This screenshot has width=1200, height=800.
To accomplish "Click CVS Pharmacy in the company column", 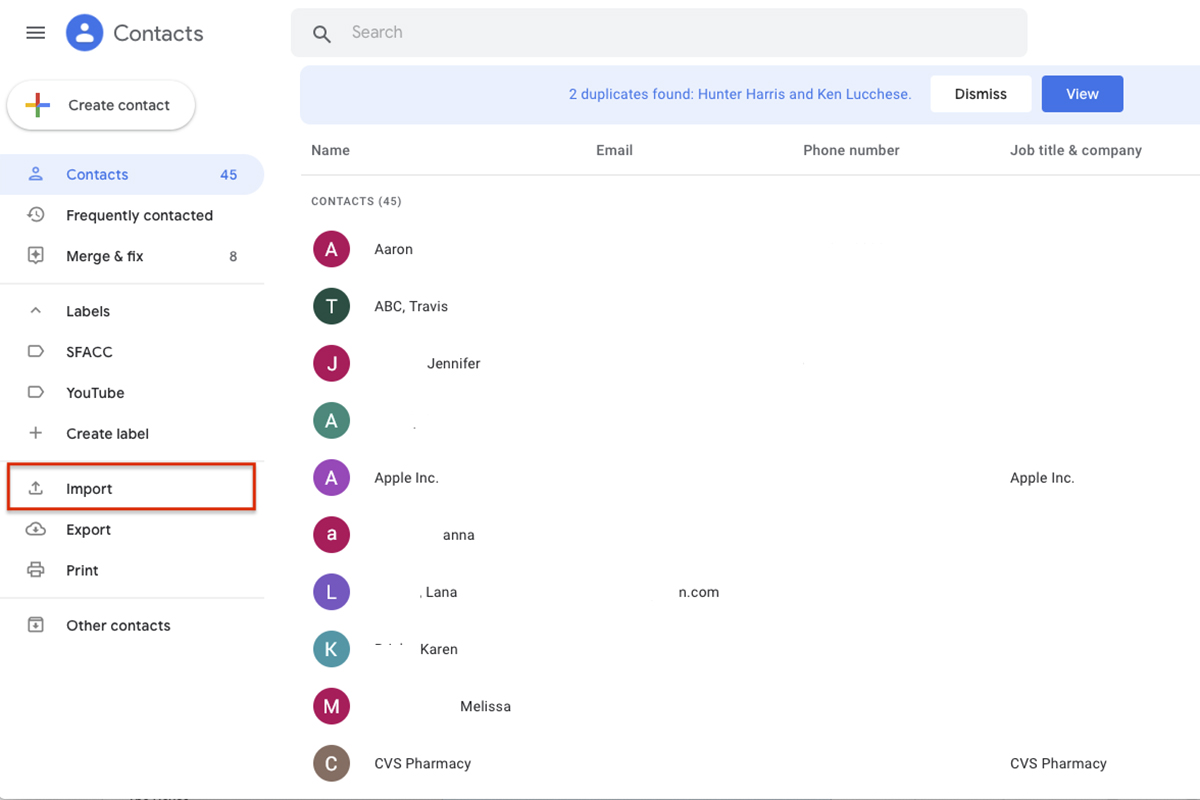I will click(x=1058, y=763).
